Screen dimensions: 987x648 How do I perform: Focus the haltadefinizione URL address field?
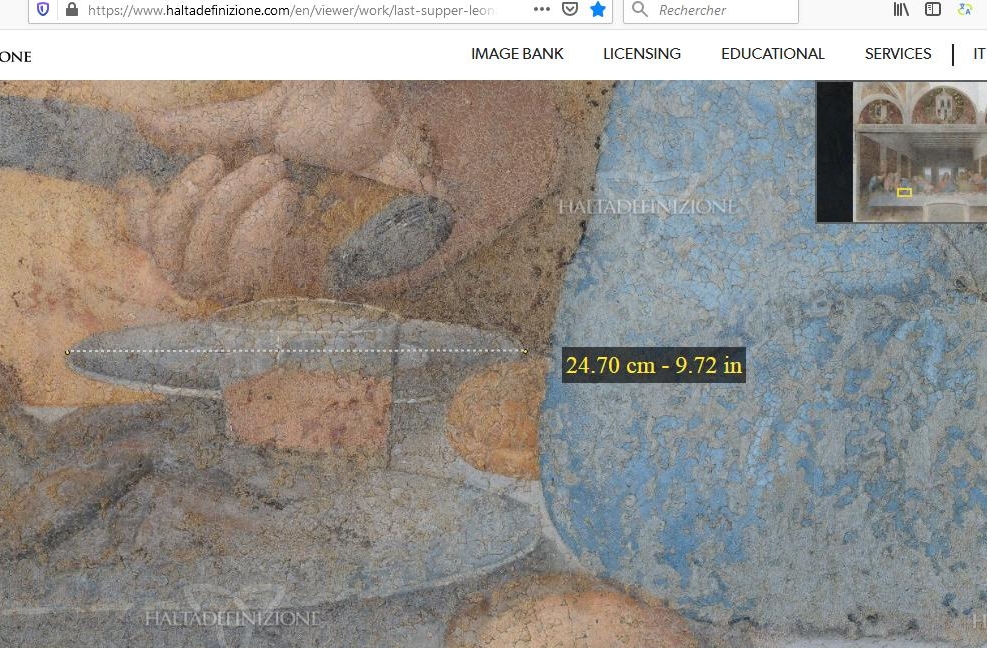coord(290,10)
